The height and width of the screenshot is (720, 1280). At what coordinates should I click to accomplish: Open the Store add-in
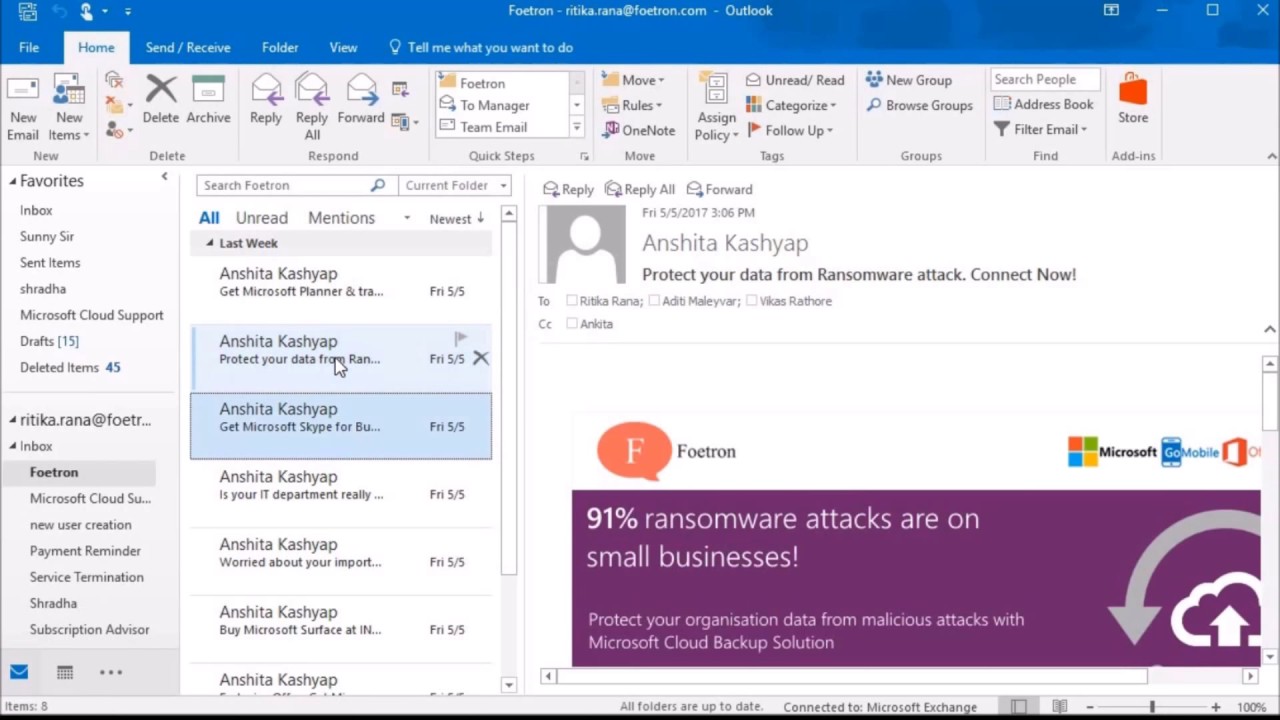coord(1133,99)
